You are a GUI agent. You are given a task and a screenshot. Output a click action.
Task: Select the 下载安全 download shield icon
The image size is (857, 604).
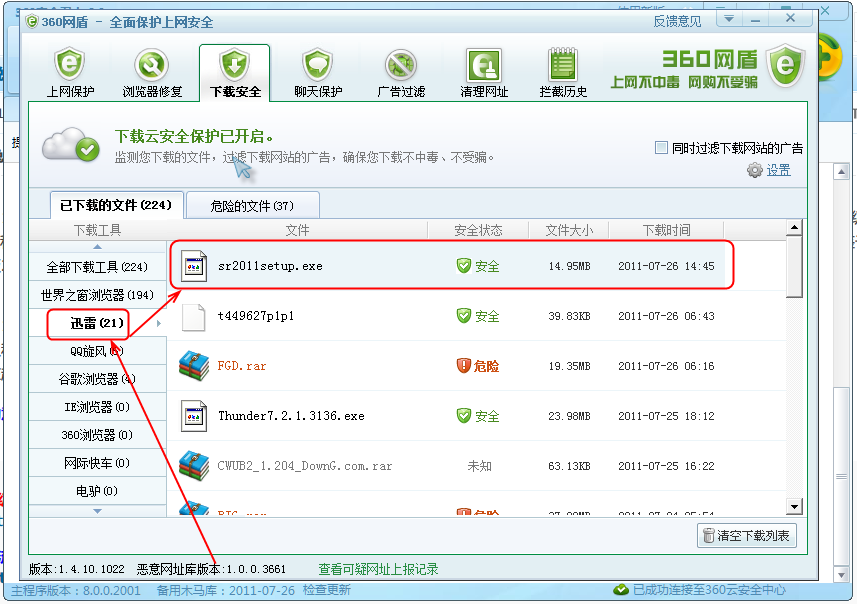(x=234, y=64)
